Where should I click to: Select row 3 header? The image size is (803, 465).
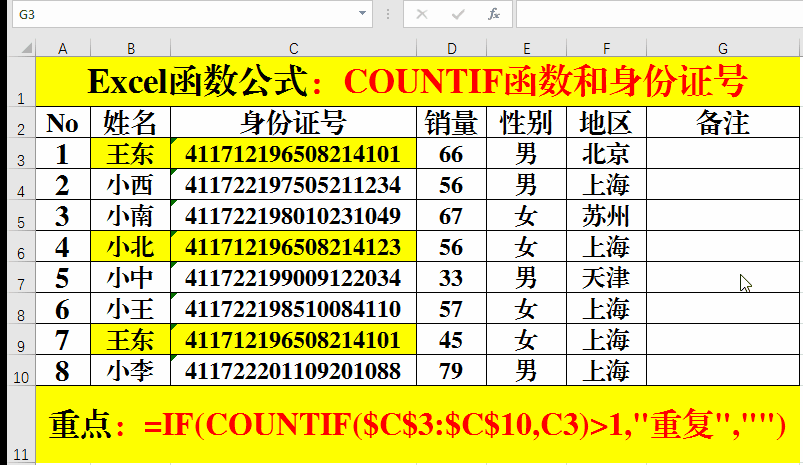pos(18,156)
